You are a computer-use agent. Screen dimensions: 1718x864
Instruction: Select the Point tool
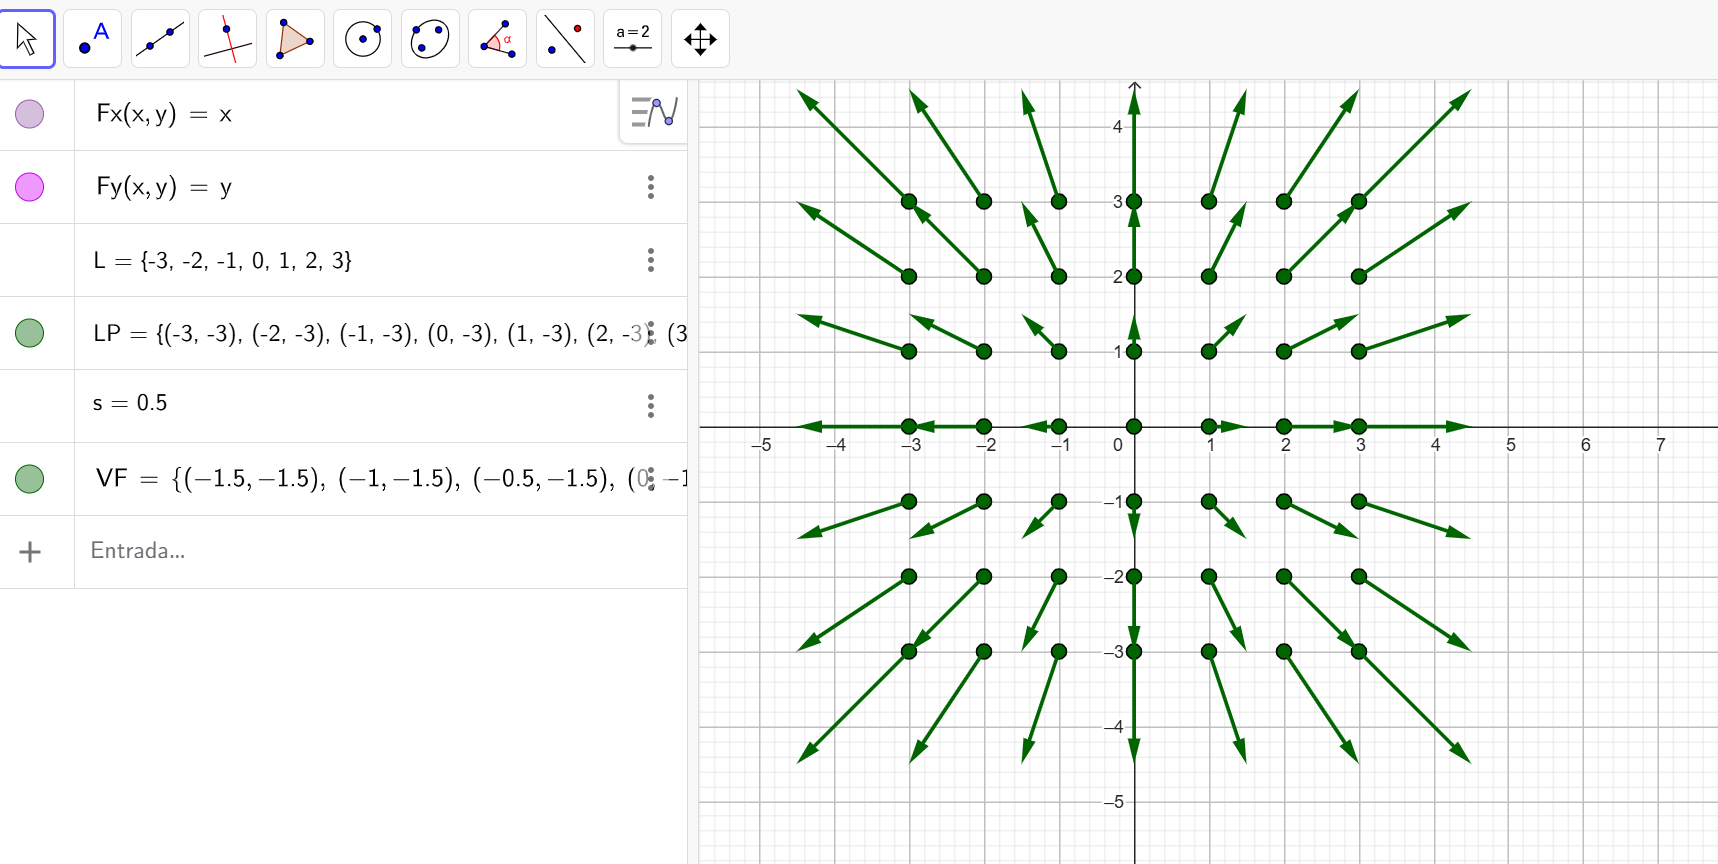(x=93, y=39)
